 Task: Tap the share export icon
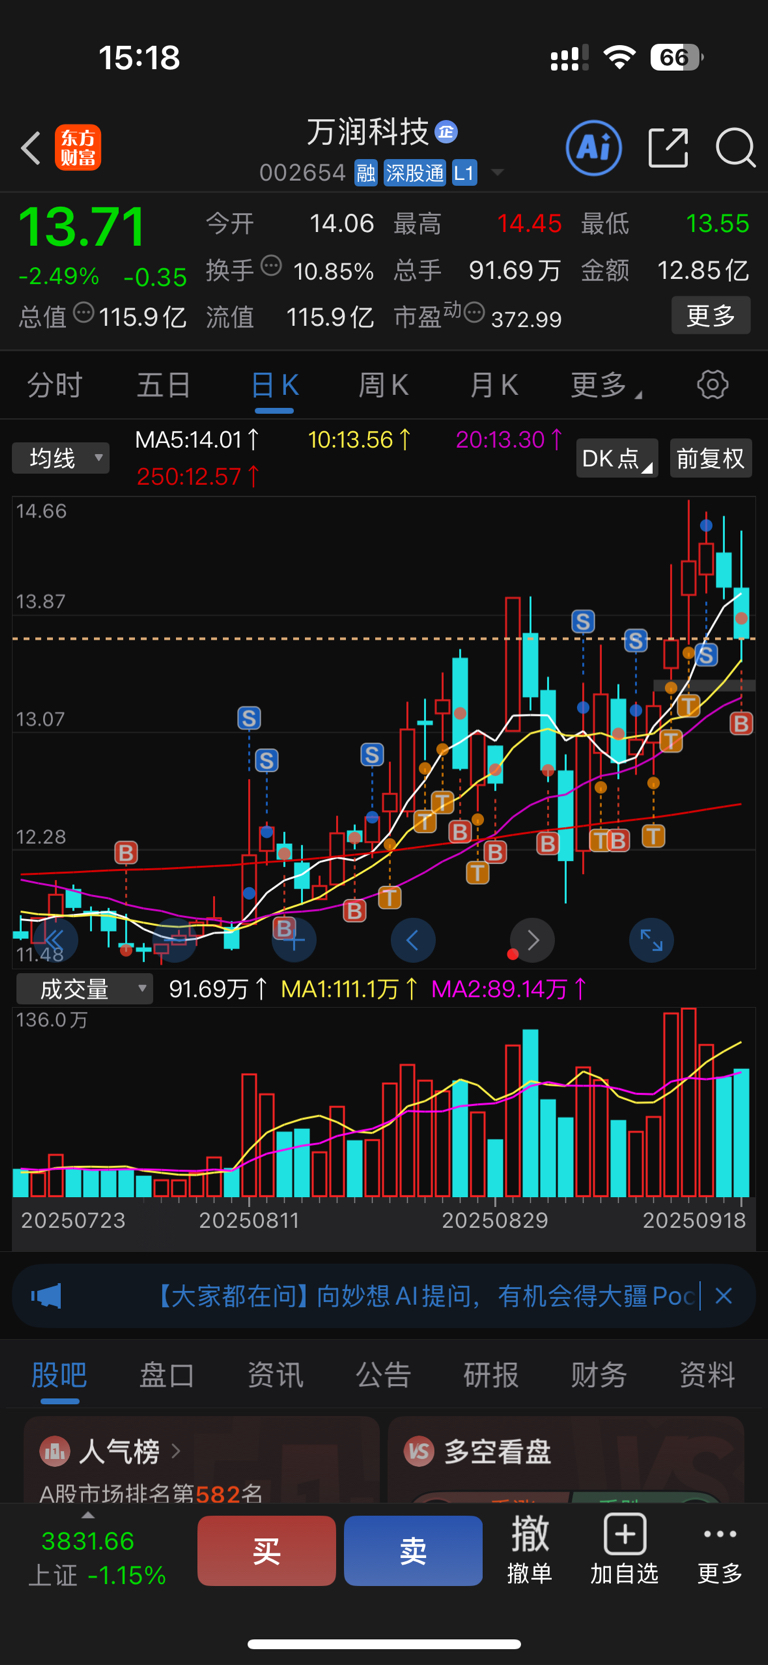click(668, 148)
